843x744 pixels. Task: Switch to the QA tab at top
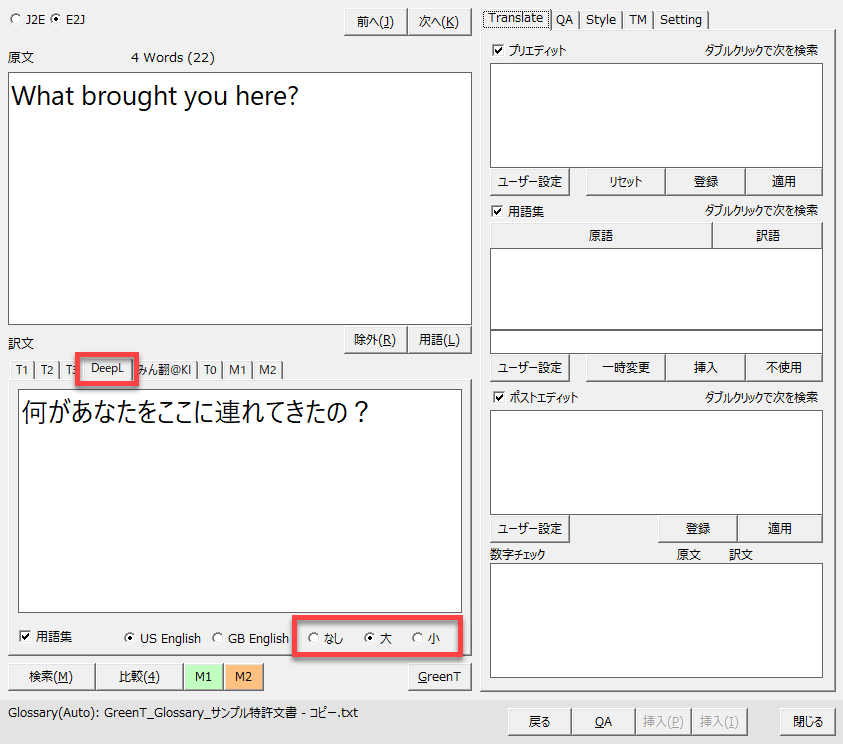pyautogui.click(x=565, y=19)
